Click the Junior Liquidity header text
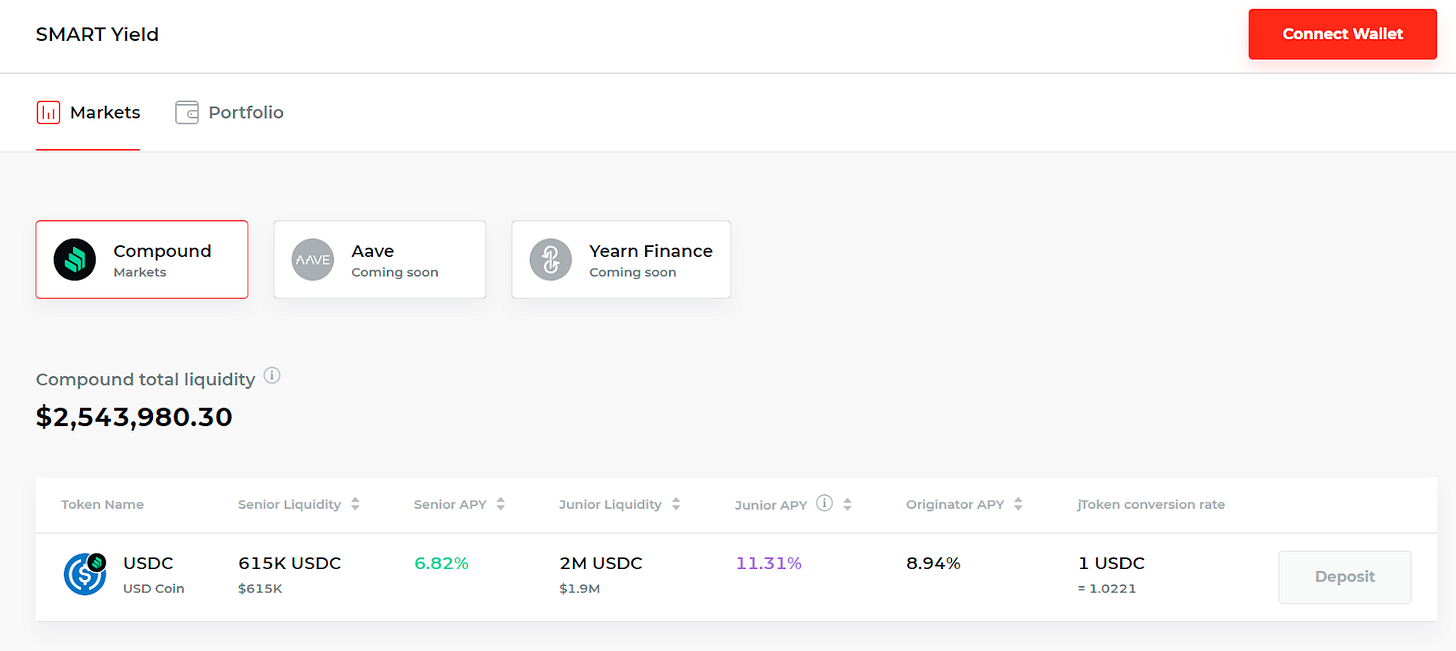Viewport: 1456px width, 651px height. [x=610, y=504]
